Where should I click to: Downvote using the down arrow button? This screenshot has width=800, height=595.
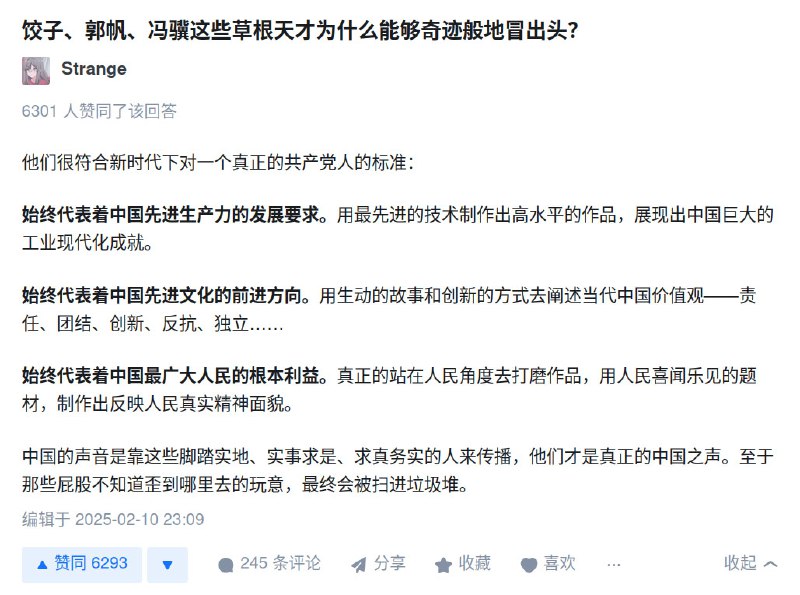[x=167, y=564]
